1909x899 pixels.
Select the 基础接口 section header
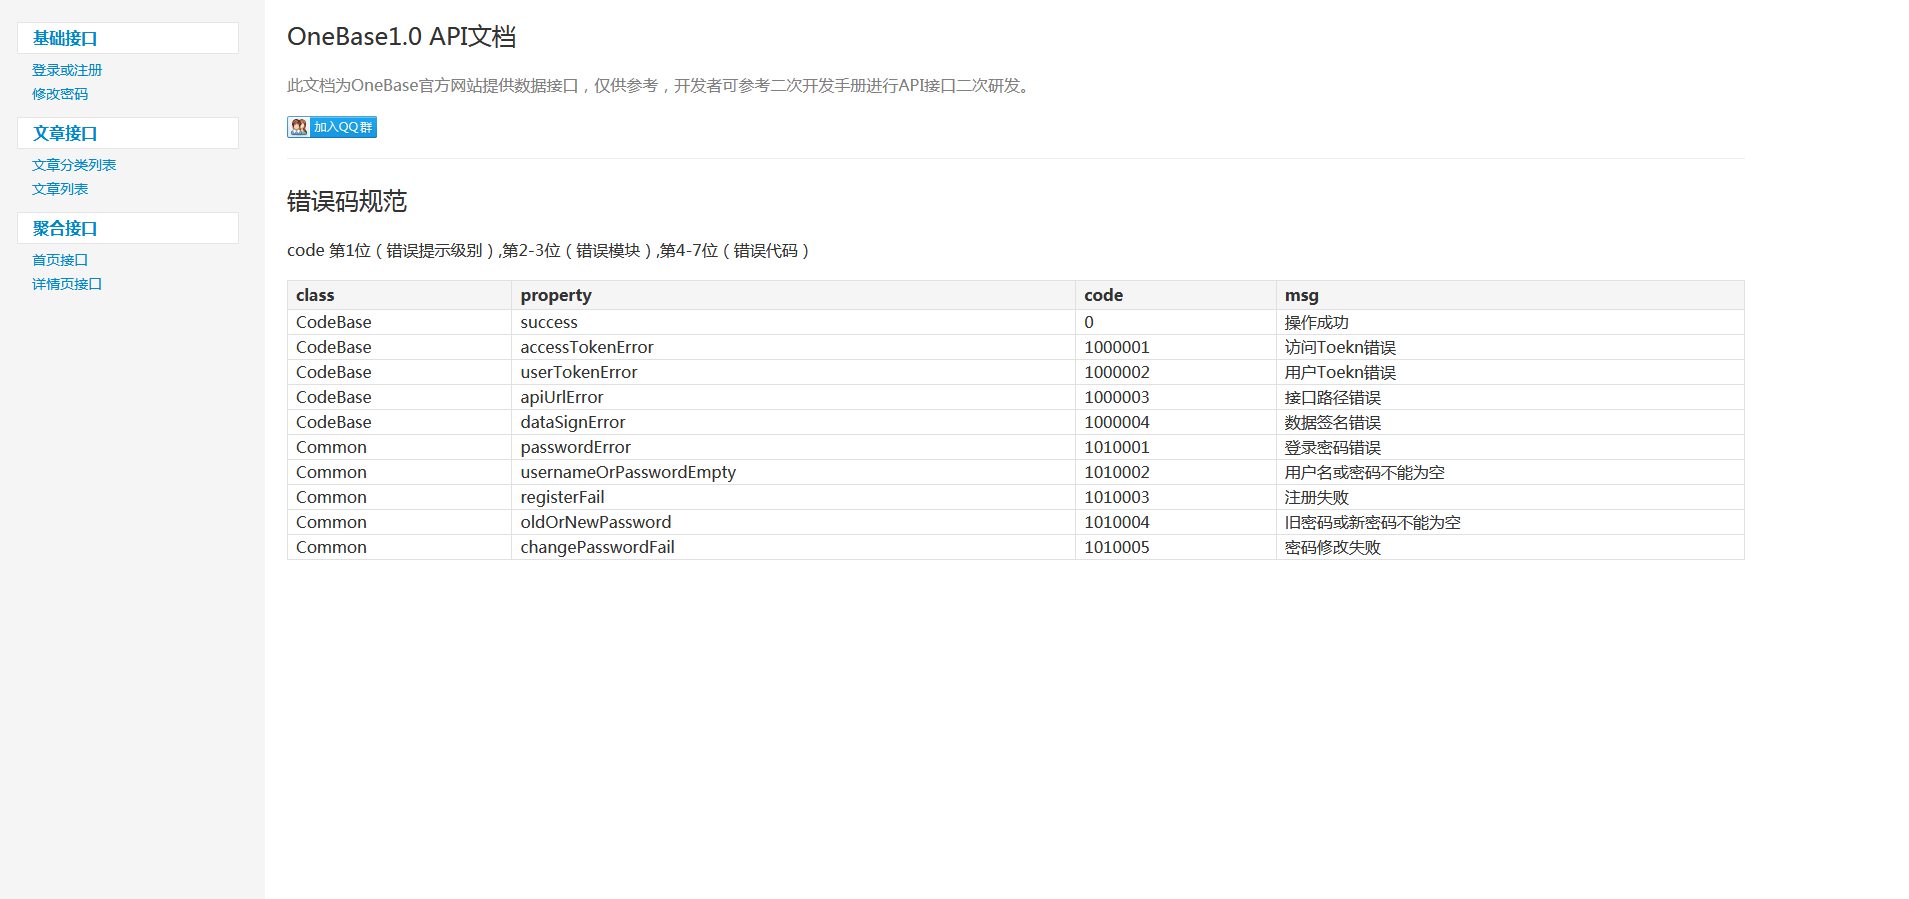(128, 38)
